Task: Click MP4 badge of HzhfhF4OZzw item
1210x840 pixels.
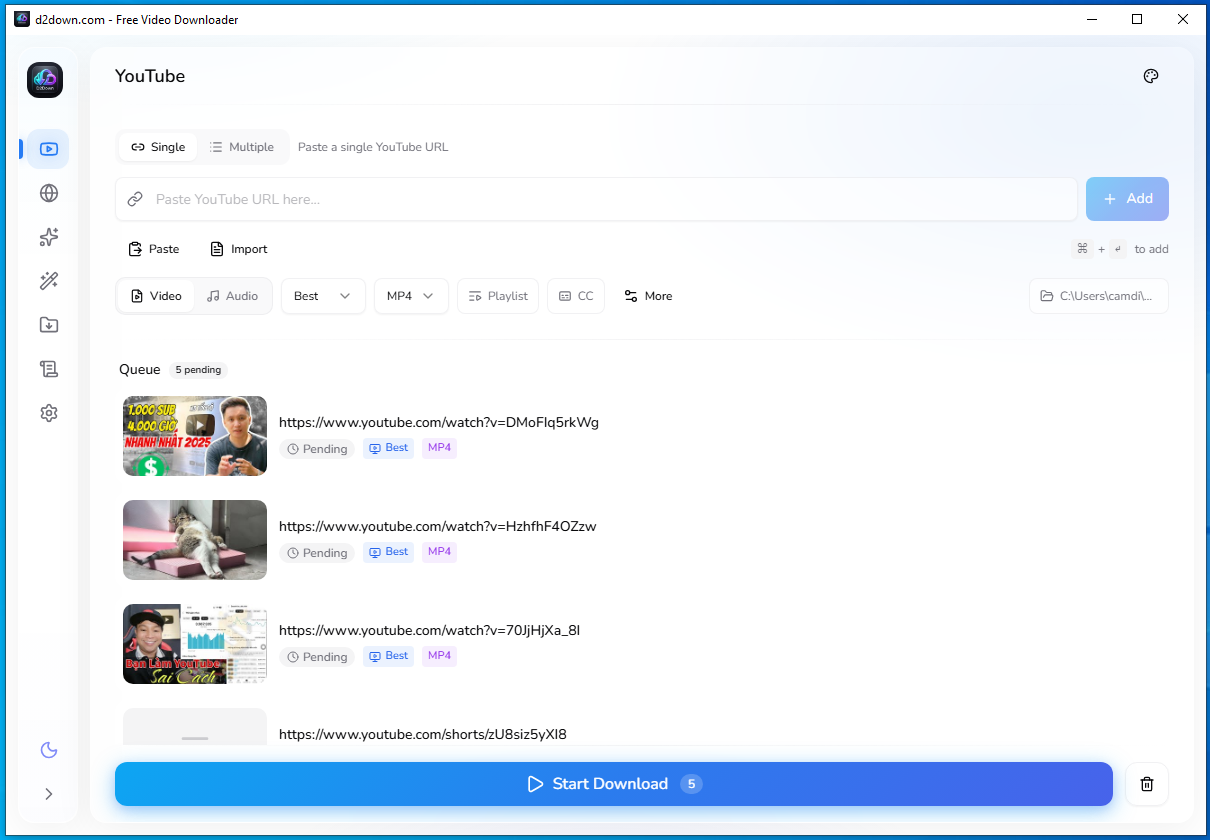Action: [x=439, y=552]
